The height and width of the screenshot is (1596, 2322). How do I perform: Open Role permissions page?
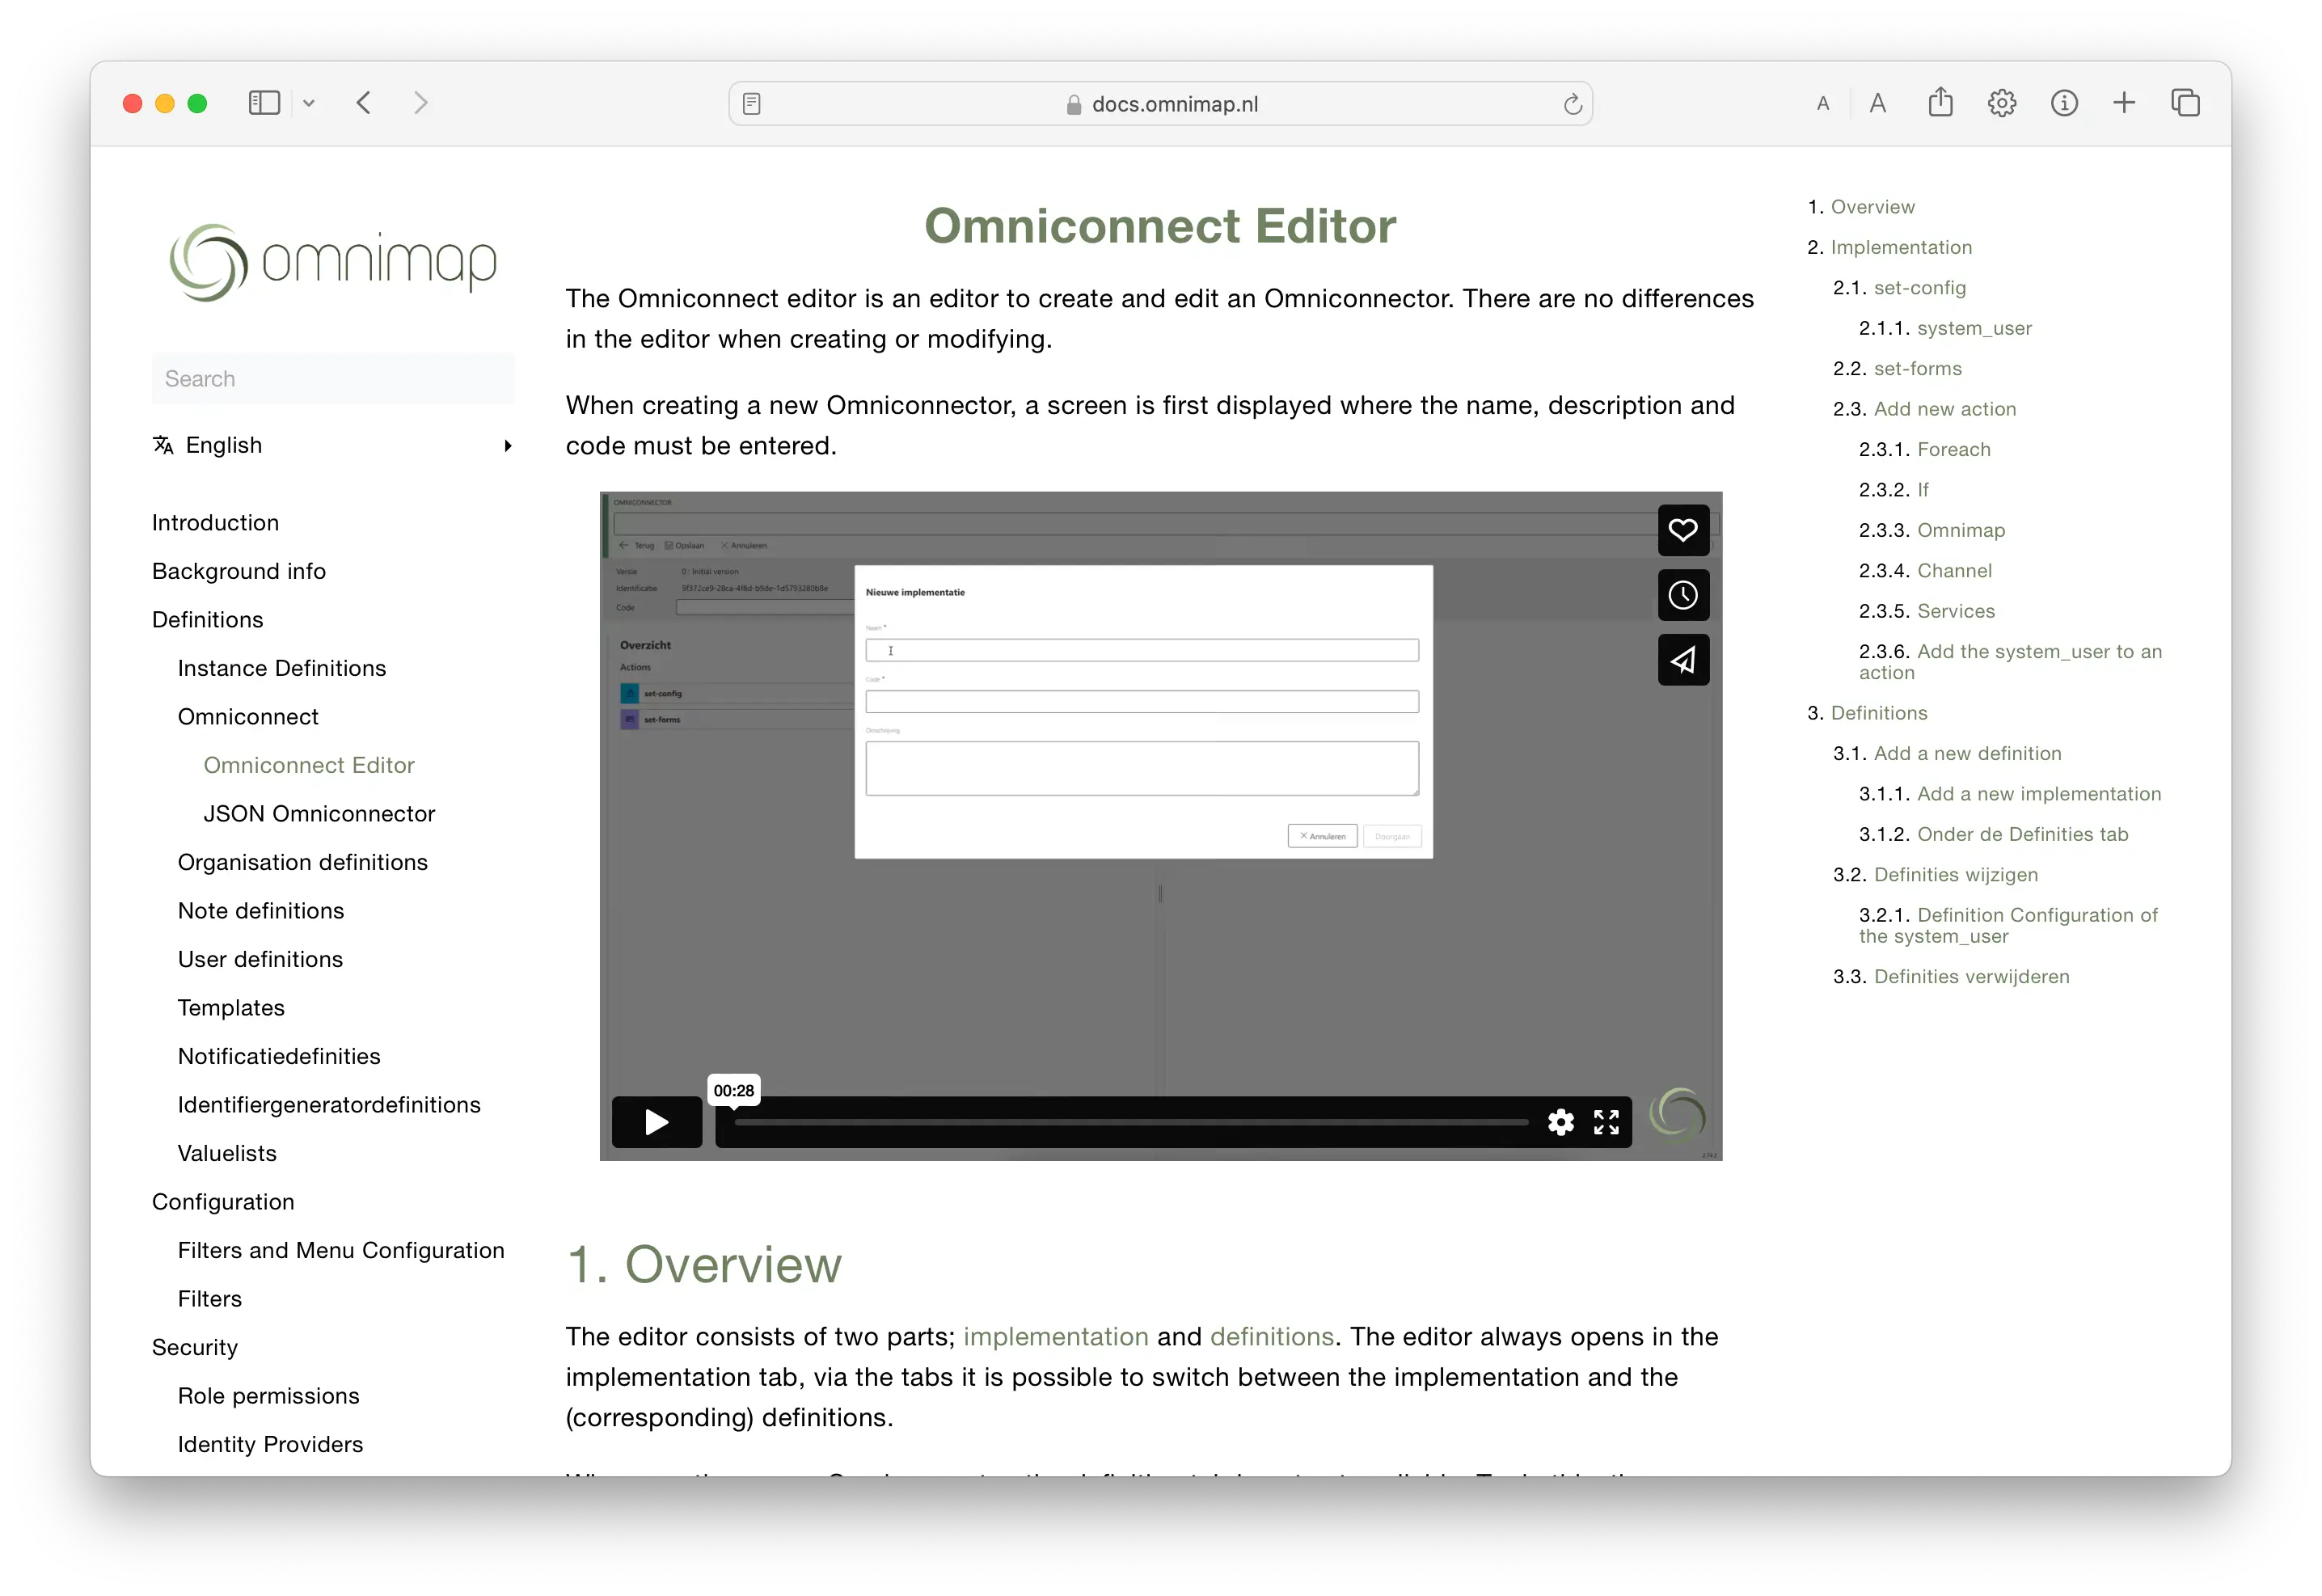pyautogui.click(x=268, y=1396)
